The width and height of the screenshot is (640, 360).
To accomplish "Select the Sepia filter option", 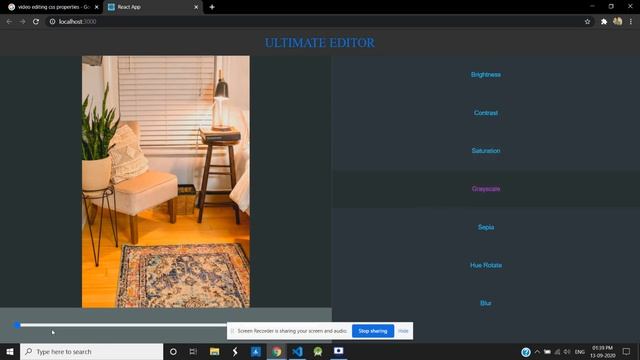I will [x=486, y=227].
